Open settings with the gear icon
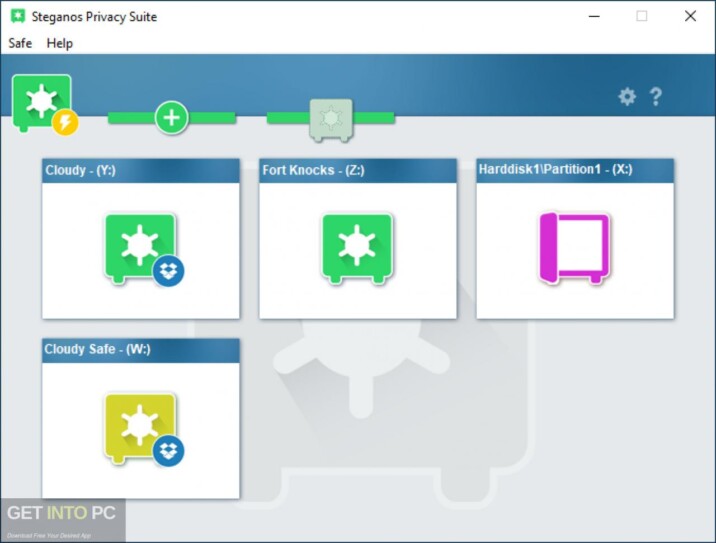 click(627, 96)
